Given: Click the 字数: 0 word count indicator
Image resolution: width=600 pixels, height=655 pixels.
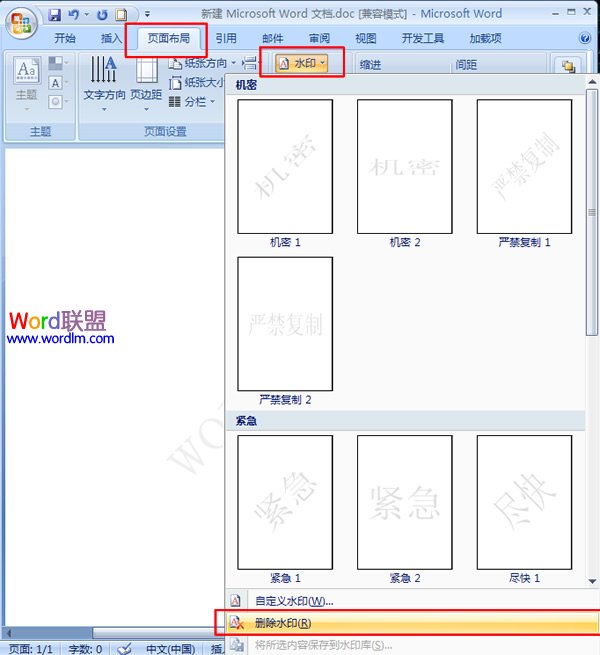Looking at the screenshot, I should tap(85, 649).
